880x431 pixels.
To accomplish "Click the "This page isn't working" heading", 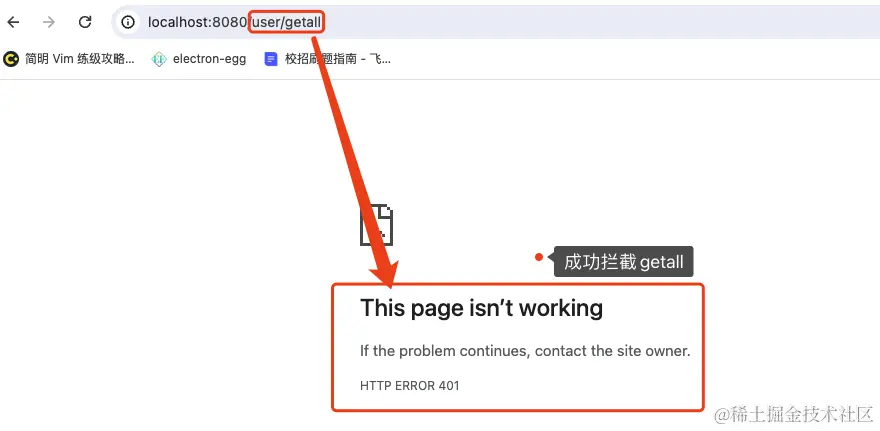I will click(482, 308).
